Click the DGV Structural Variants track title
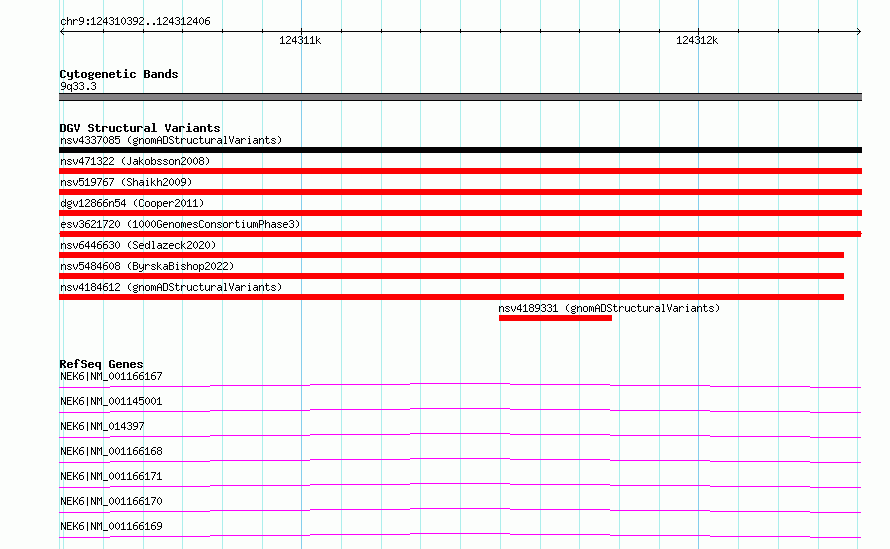 (x=140, y=128)
